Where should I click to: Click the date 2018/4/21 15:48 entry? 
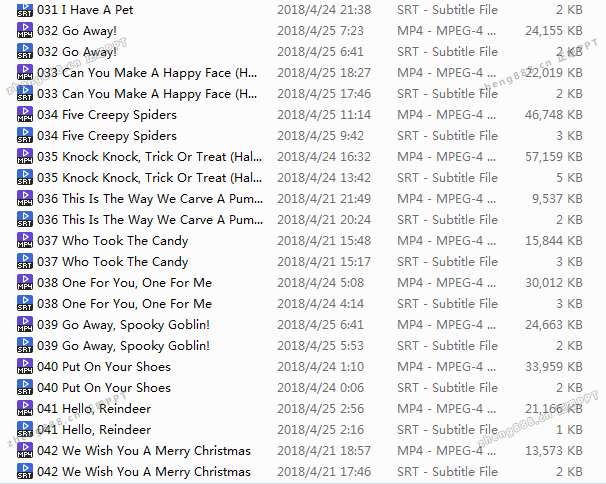tap(324, 240)
